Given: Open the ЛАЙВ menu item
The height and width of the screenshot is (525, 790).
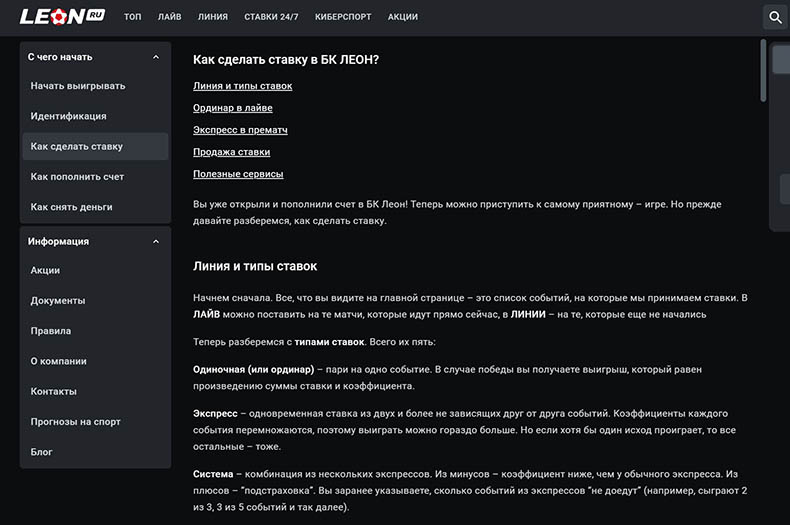Looking at the screenshot, I should click(x=170, y=17).
